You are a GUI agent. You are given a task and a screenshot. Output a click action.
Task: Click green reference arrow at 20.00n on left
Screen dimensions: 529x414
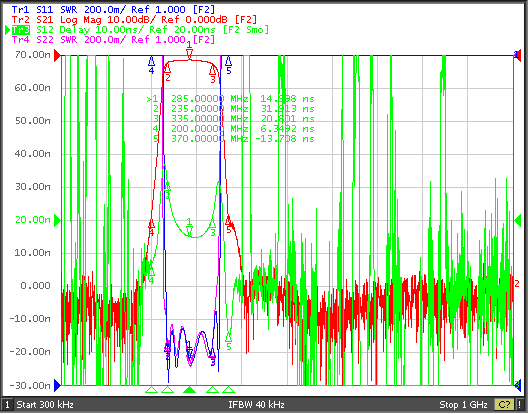(x=57, y=221)
